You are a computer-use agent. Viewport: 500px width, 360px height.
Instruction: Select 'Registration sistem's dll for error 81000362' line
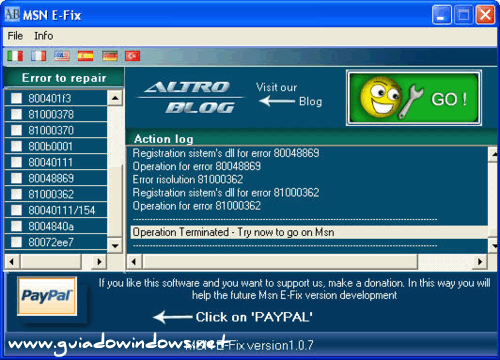226,192
